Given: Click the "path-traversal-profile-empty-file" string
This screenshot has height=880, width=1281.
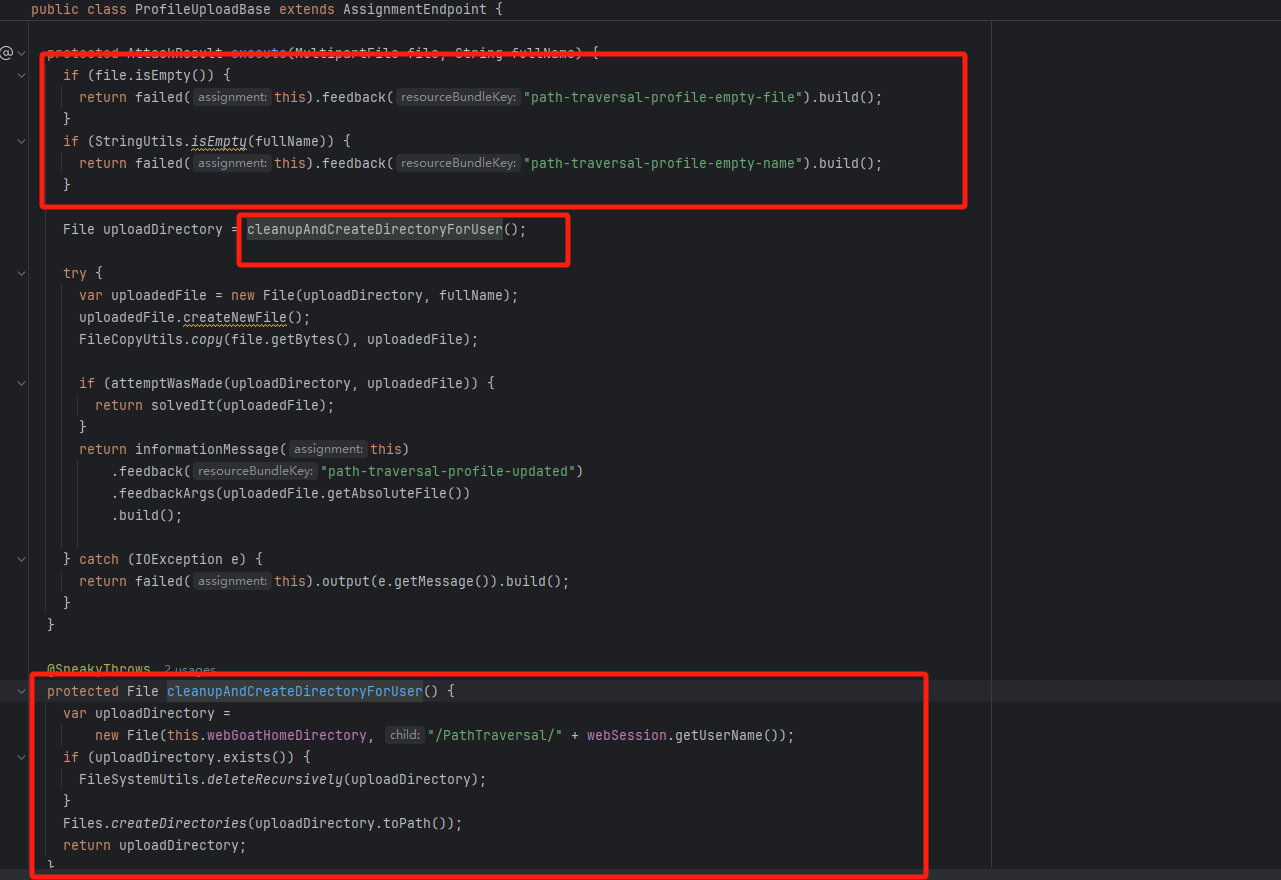Looking at the screenshot, I should [665, 97].
